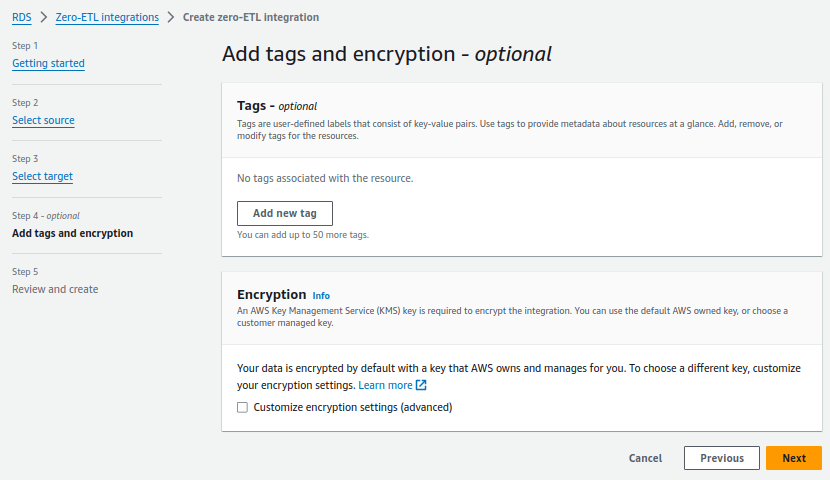Jump to the Getting started step

(48, 63)
